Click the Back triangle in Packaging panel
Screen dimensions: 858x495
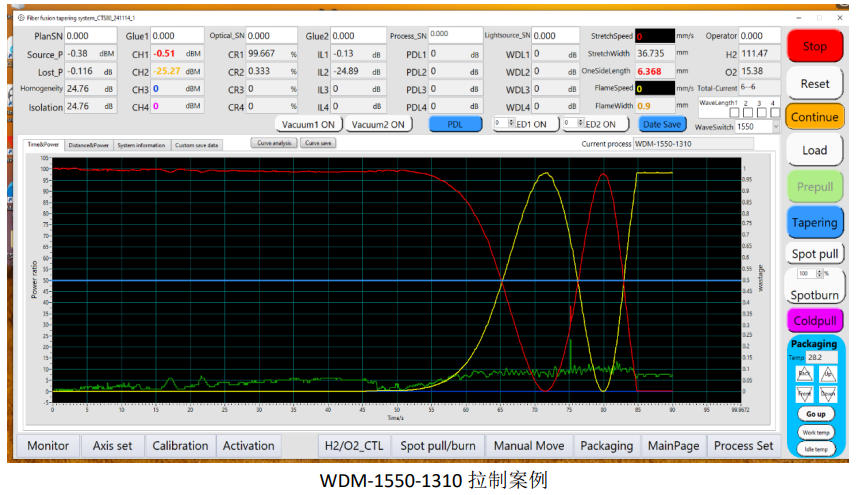[x=803, y=373]
